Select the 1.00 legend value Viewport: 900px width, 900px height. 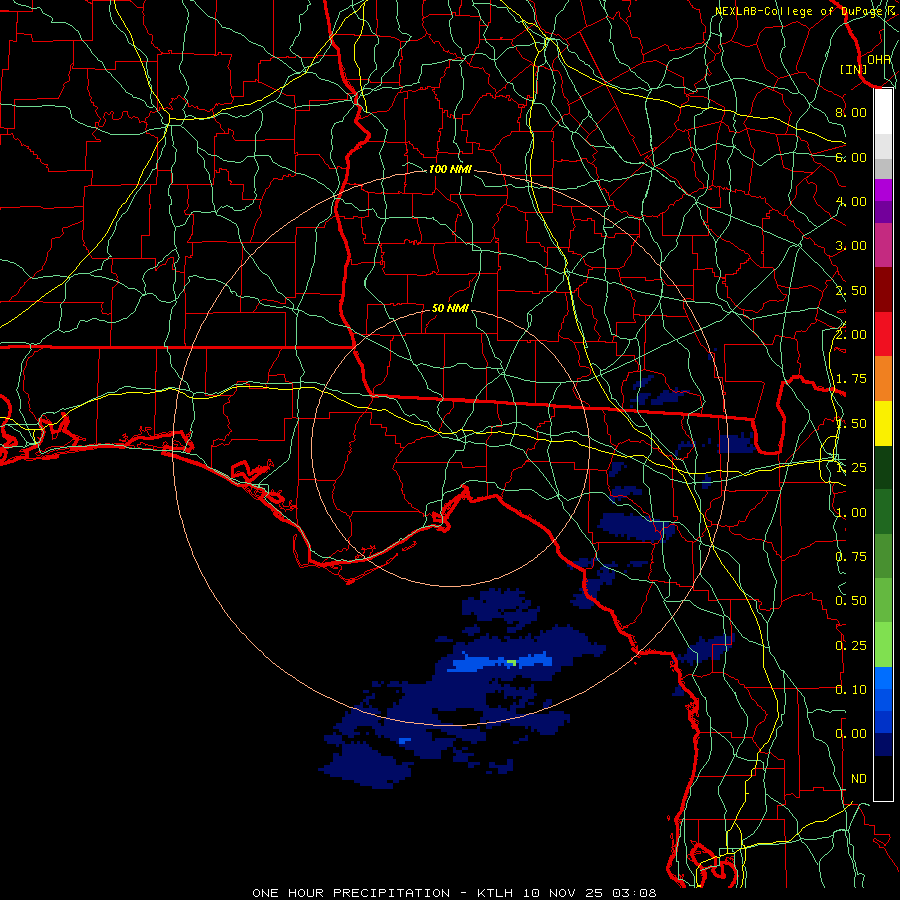(x=851, y=513)
